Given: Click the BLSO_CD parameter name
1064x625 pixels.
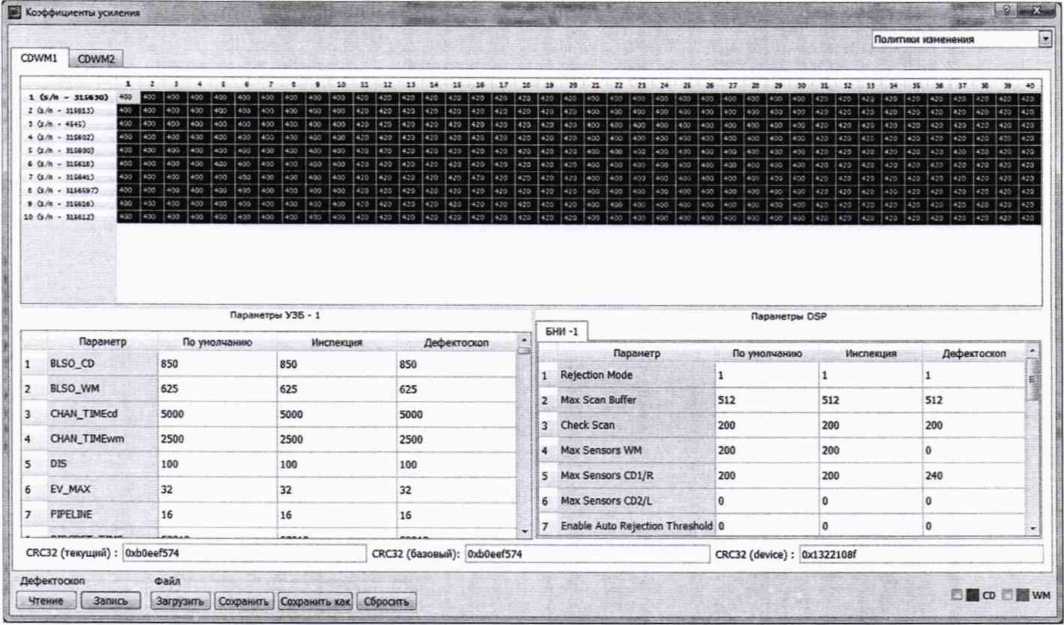Looking at the screenshot, I should 102,364.
